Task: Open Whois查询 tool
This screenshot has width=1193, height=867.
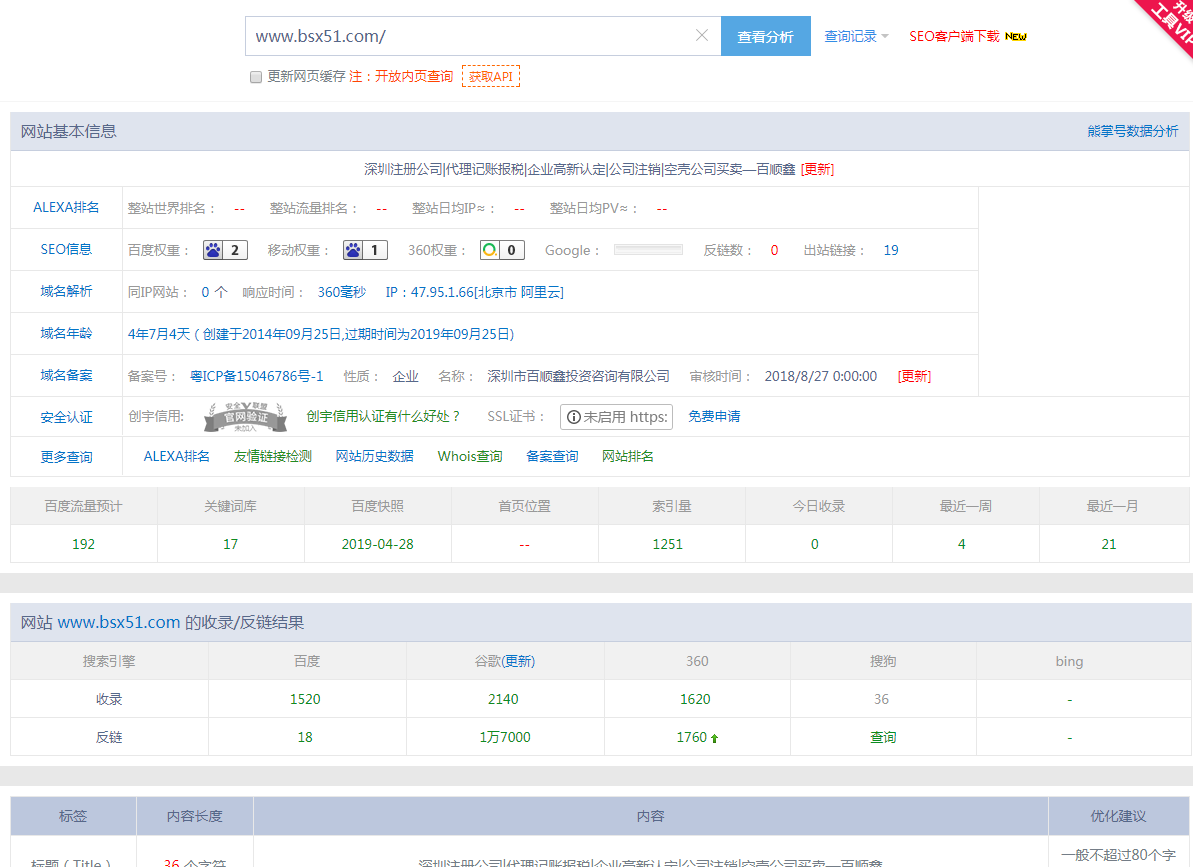Action: [469, 456]
